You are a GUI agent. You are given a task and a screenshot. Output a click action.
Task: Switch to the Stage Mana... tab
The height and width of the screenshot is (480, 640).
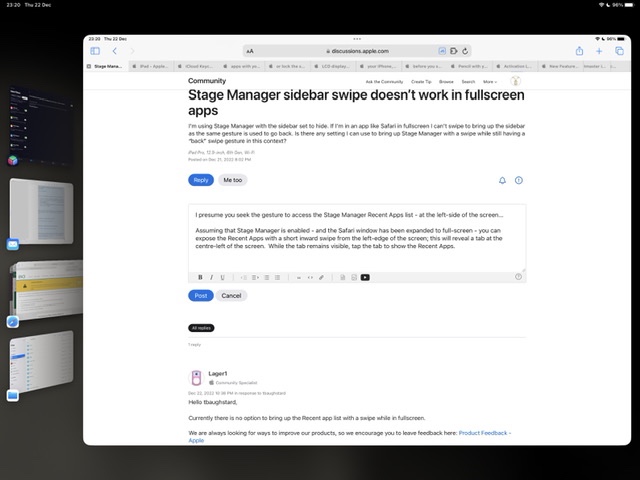tap(108, 66)
